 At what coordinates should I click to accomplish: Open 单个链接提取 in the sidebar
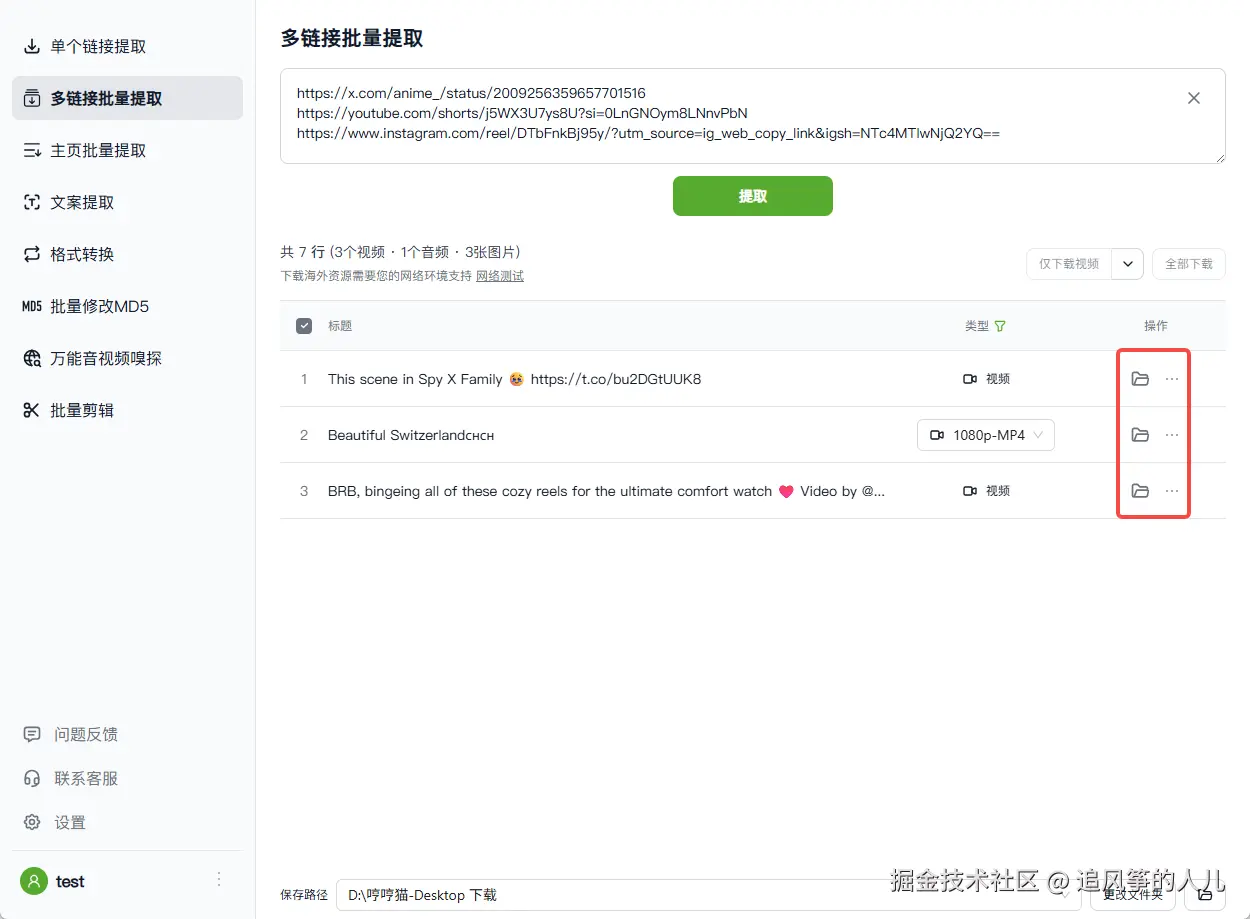[x=127, y=46]
